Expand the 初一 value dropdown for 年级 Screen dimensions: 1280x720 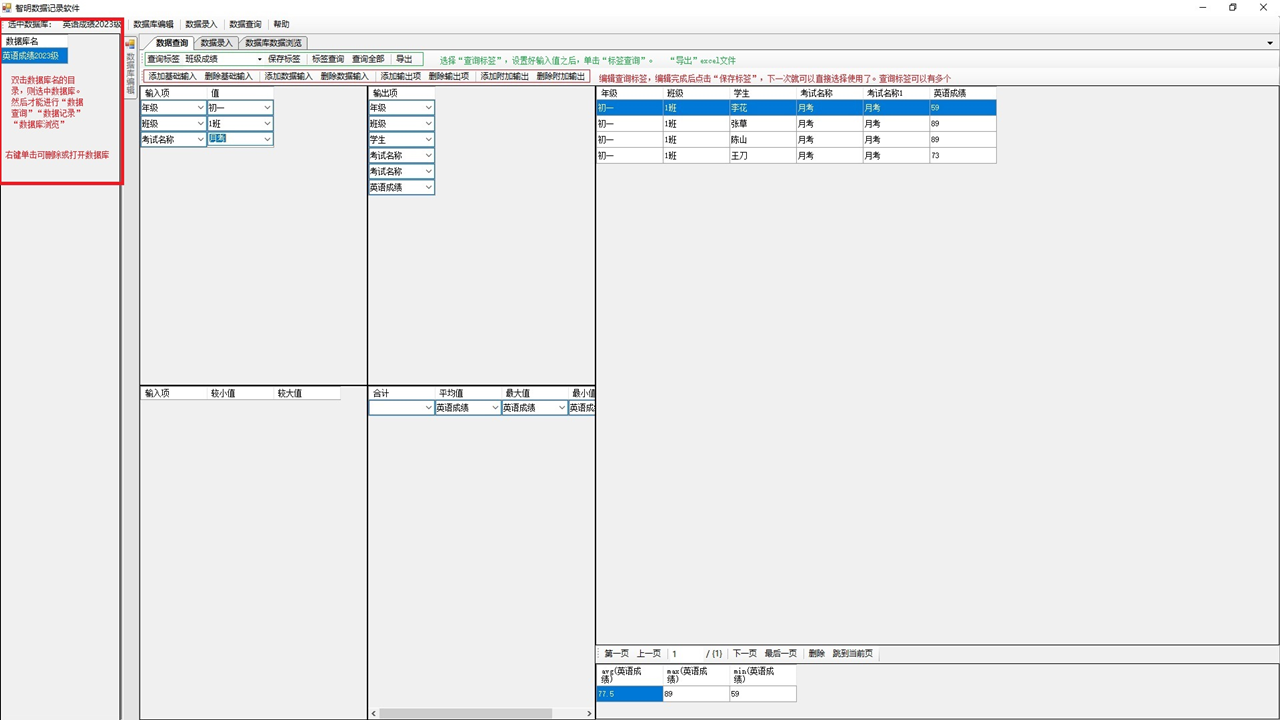[x=267, y=108]
